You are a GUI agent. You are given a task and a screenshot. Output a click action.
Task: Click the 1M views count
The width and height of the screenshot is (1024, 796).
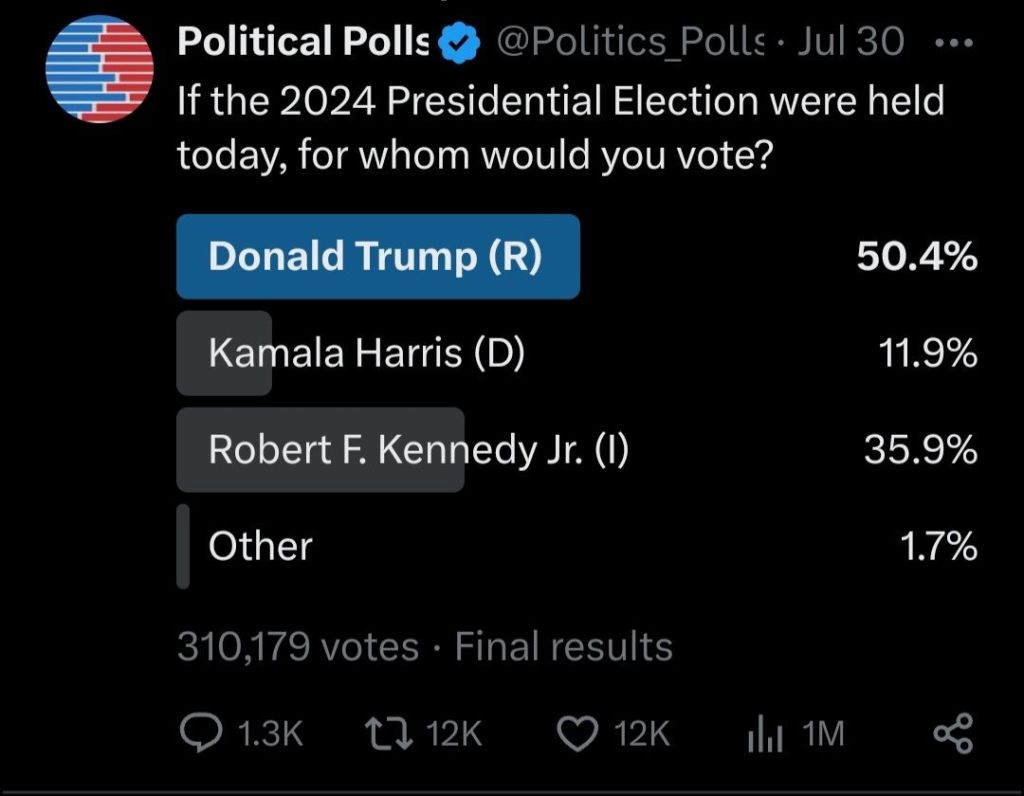tap(824, 736)
